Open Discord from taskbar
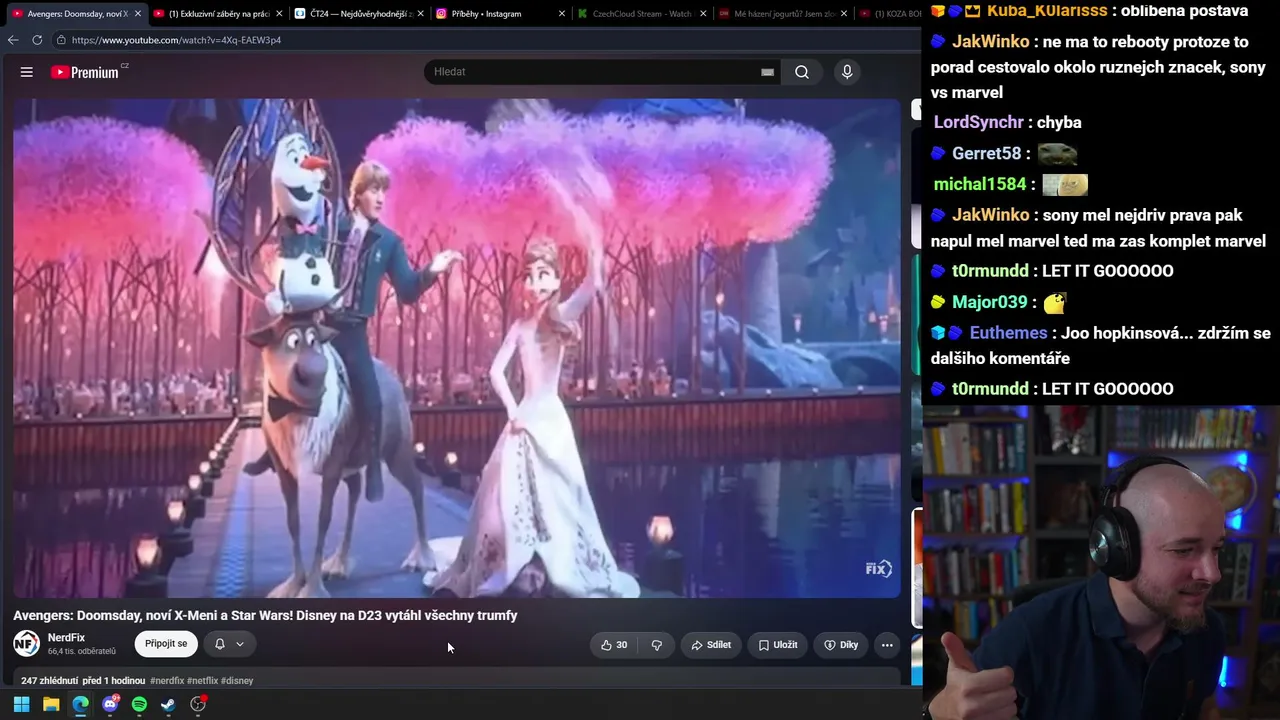This screenshot has height=720, width=1280. pos(110,704)
